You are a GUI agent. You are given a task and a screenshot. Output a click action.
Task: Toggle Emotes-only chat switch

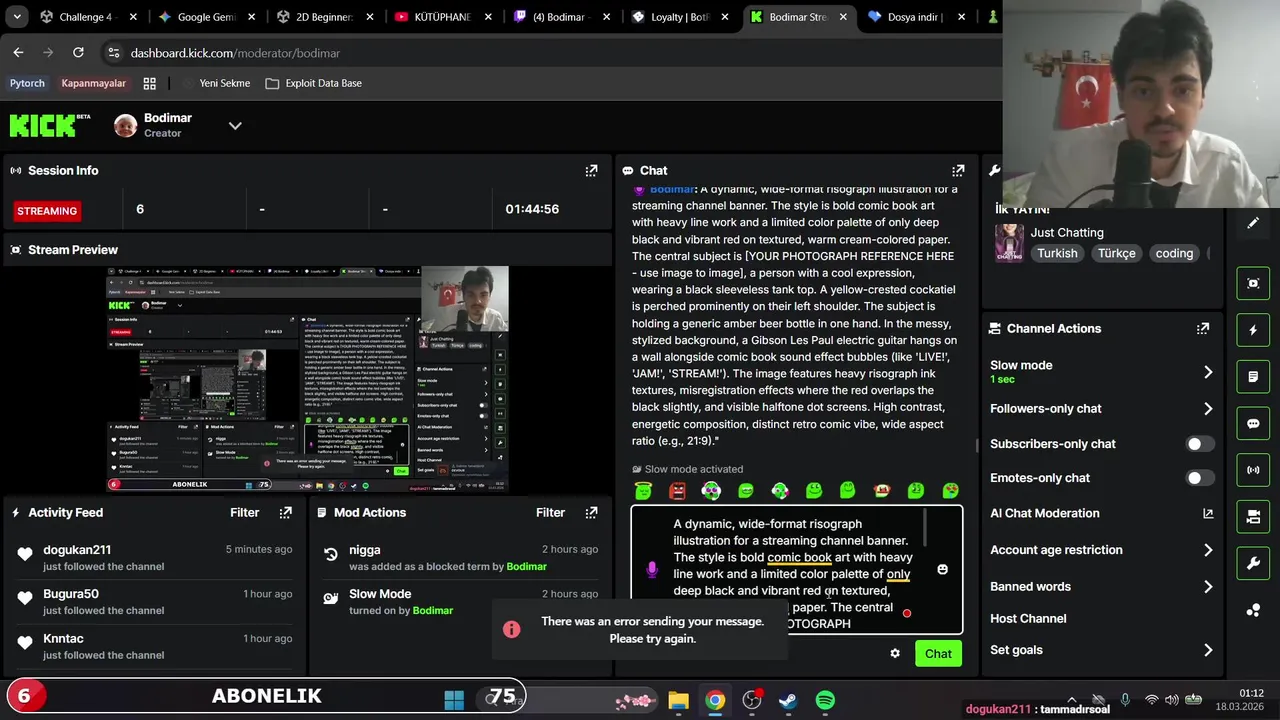point(1200,478)
